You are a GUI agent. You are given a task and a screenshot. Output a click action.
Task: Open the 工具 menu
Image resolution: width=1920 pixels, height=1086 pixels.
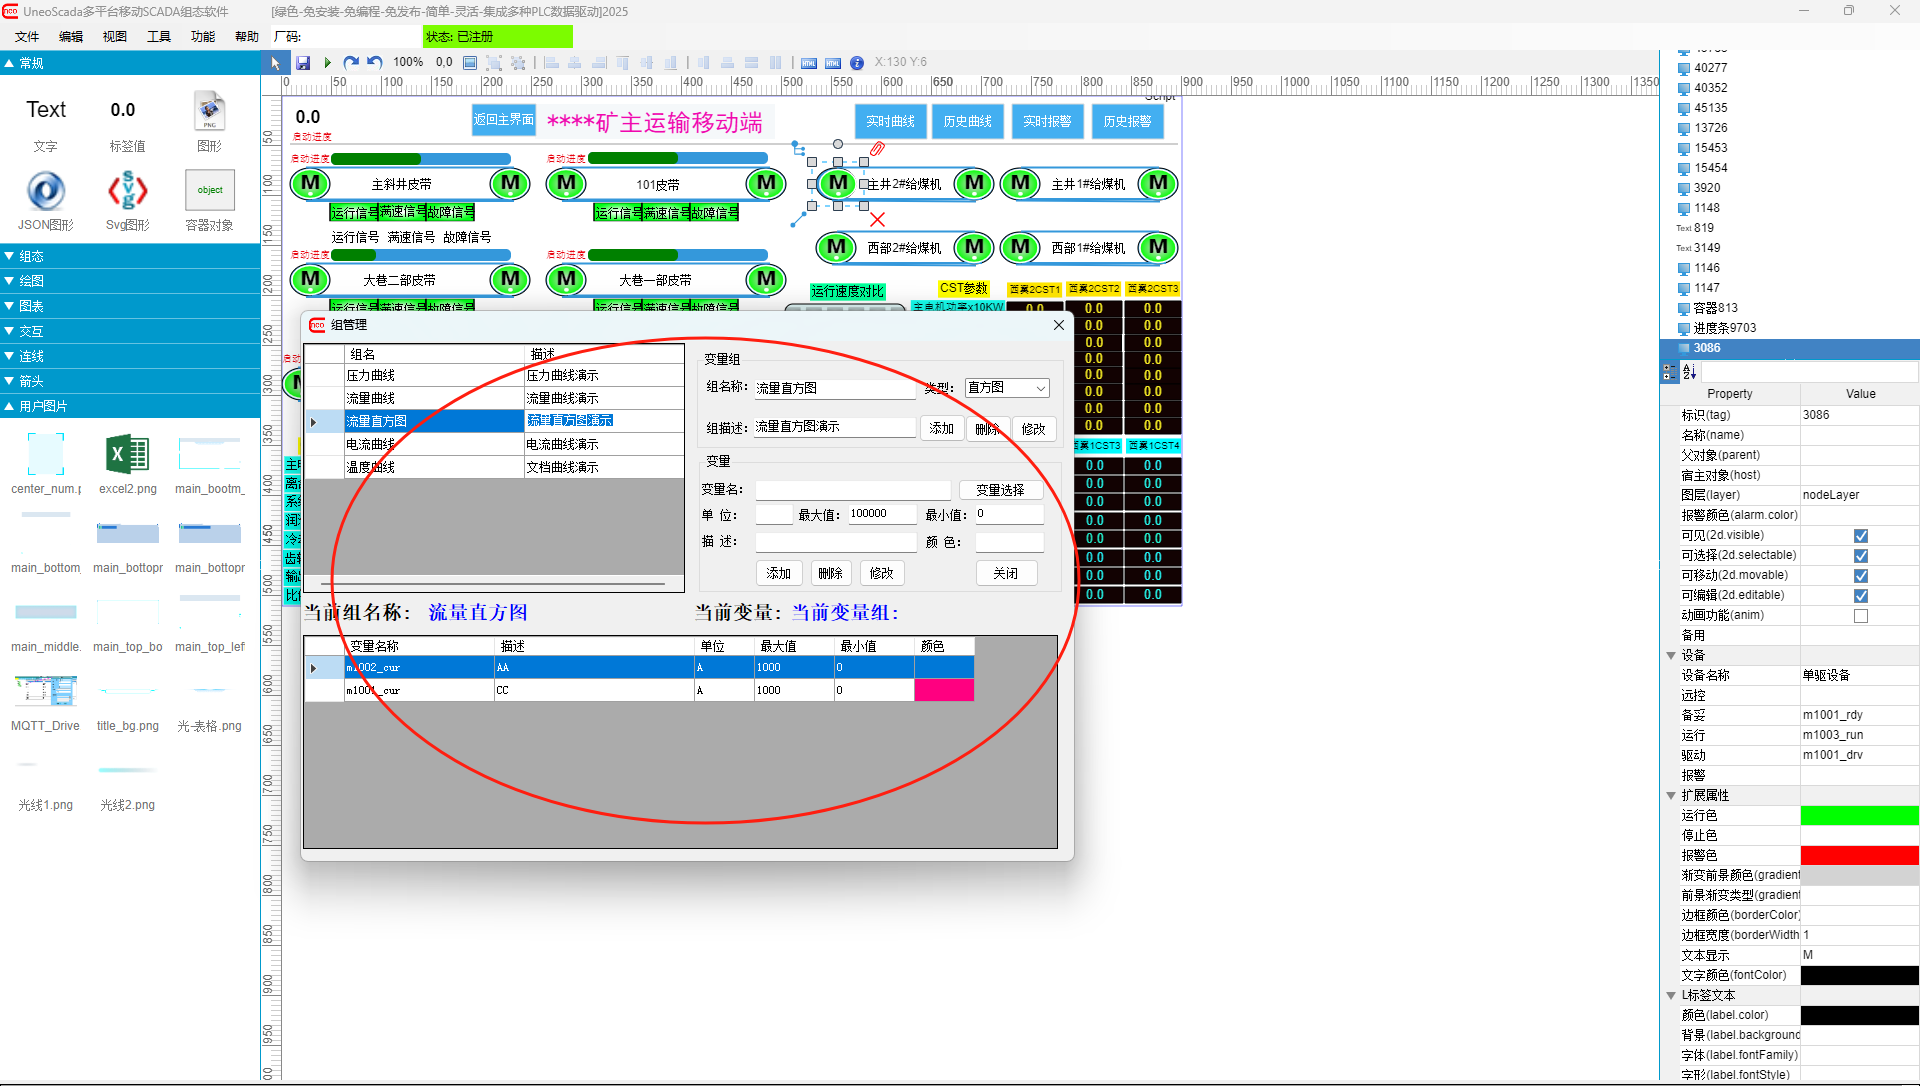(x=158, y=37)
